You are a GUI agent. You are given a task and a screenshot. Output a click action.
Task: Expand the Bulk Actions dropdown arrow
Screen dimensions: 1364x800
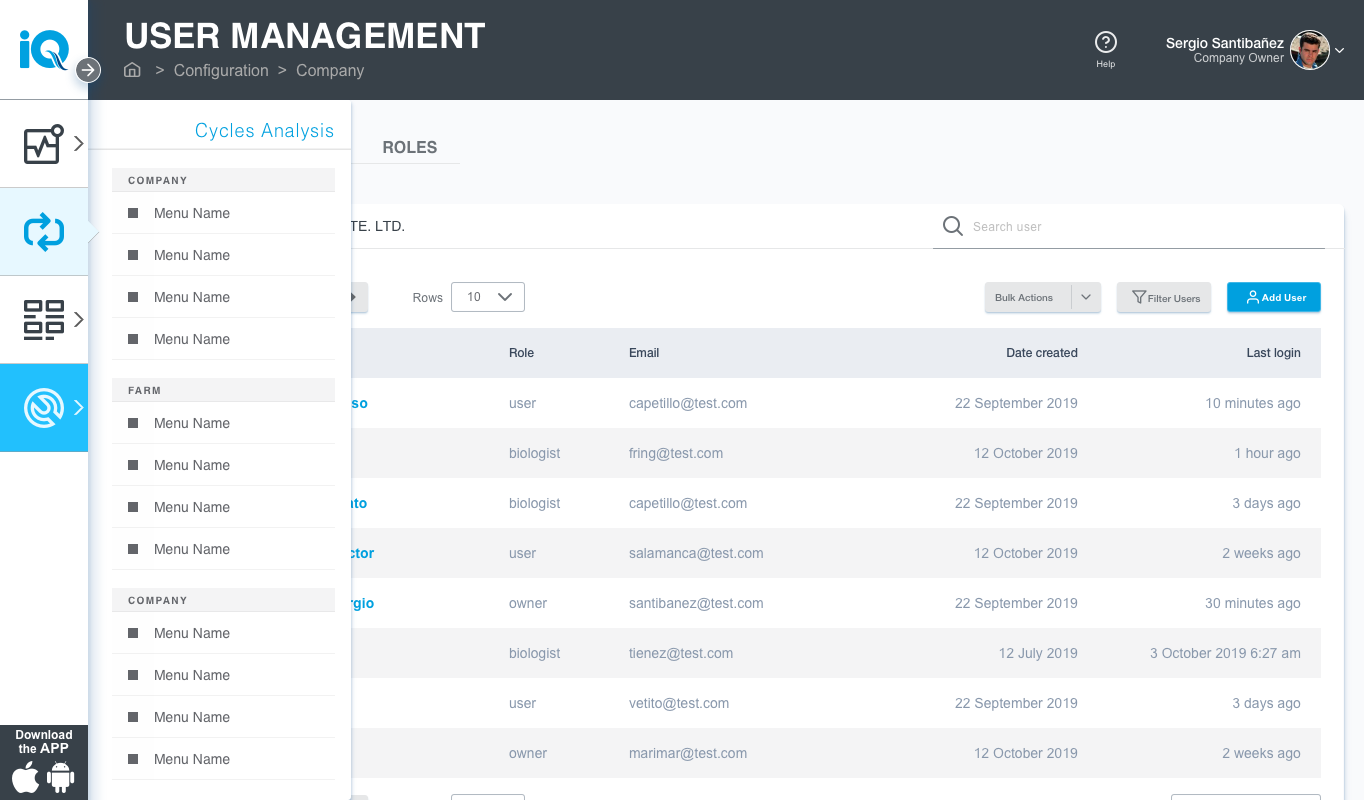point(1086,298)
